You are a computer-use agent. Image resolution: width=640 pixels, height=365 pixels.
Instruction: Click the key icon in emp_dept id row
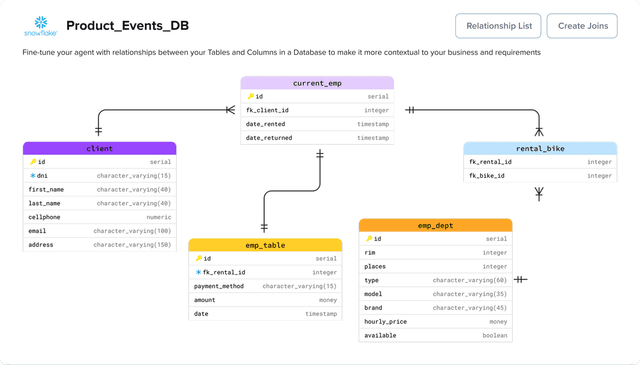pos(369,238)
